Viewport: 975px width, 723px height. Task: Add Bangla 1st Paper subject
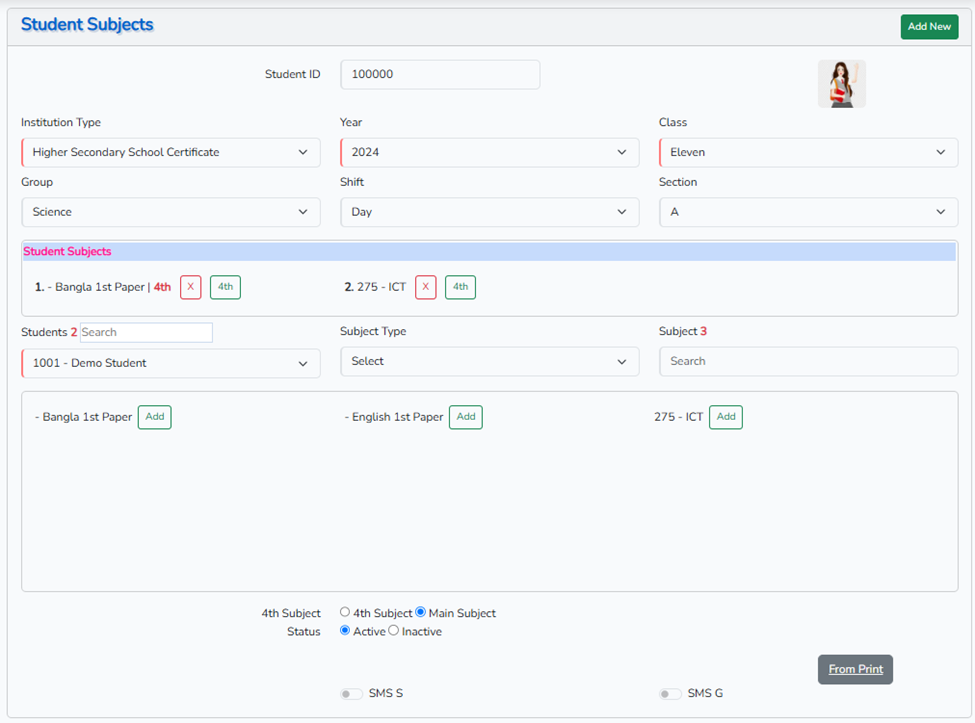154,417
